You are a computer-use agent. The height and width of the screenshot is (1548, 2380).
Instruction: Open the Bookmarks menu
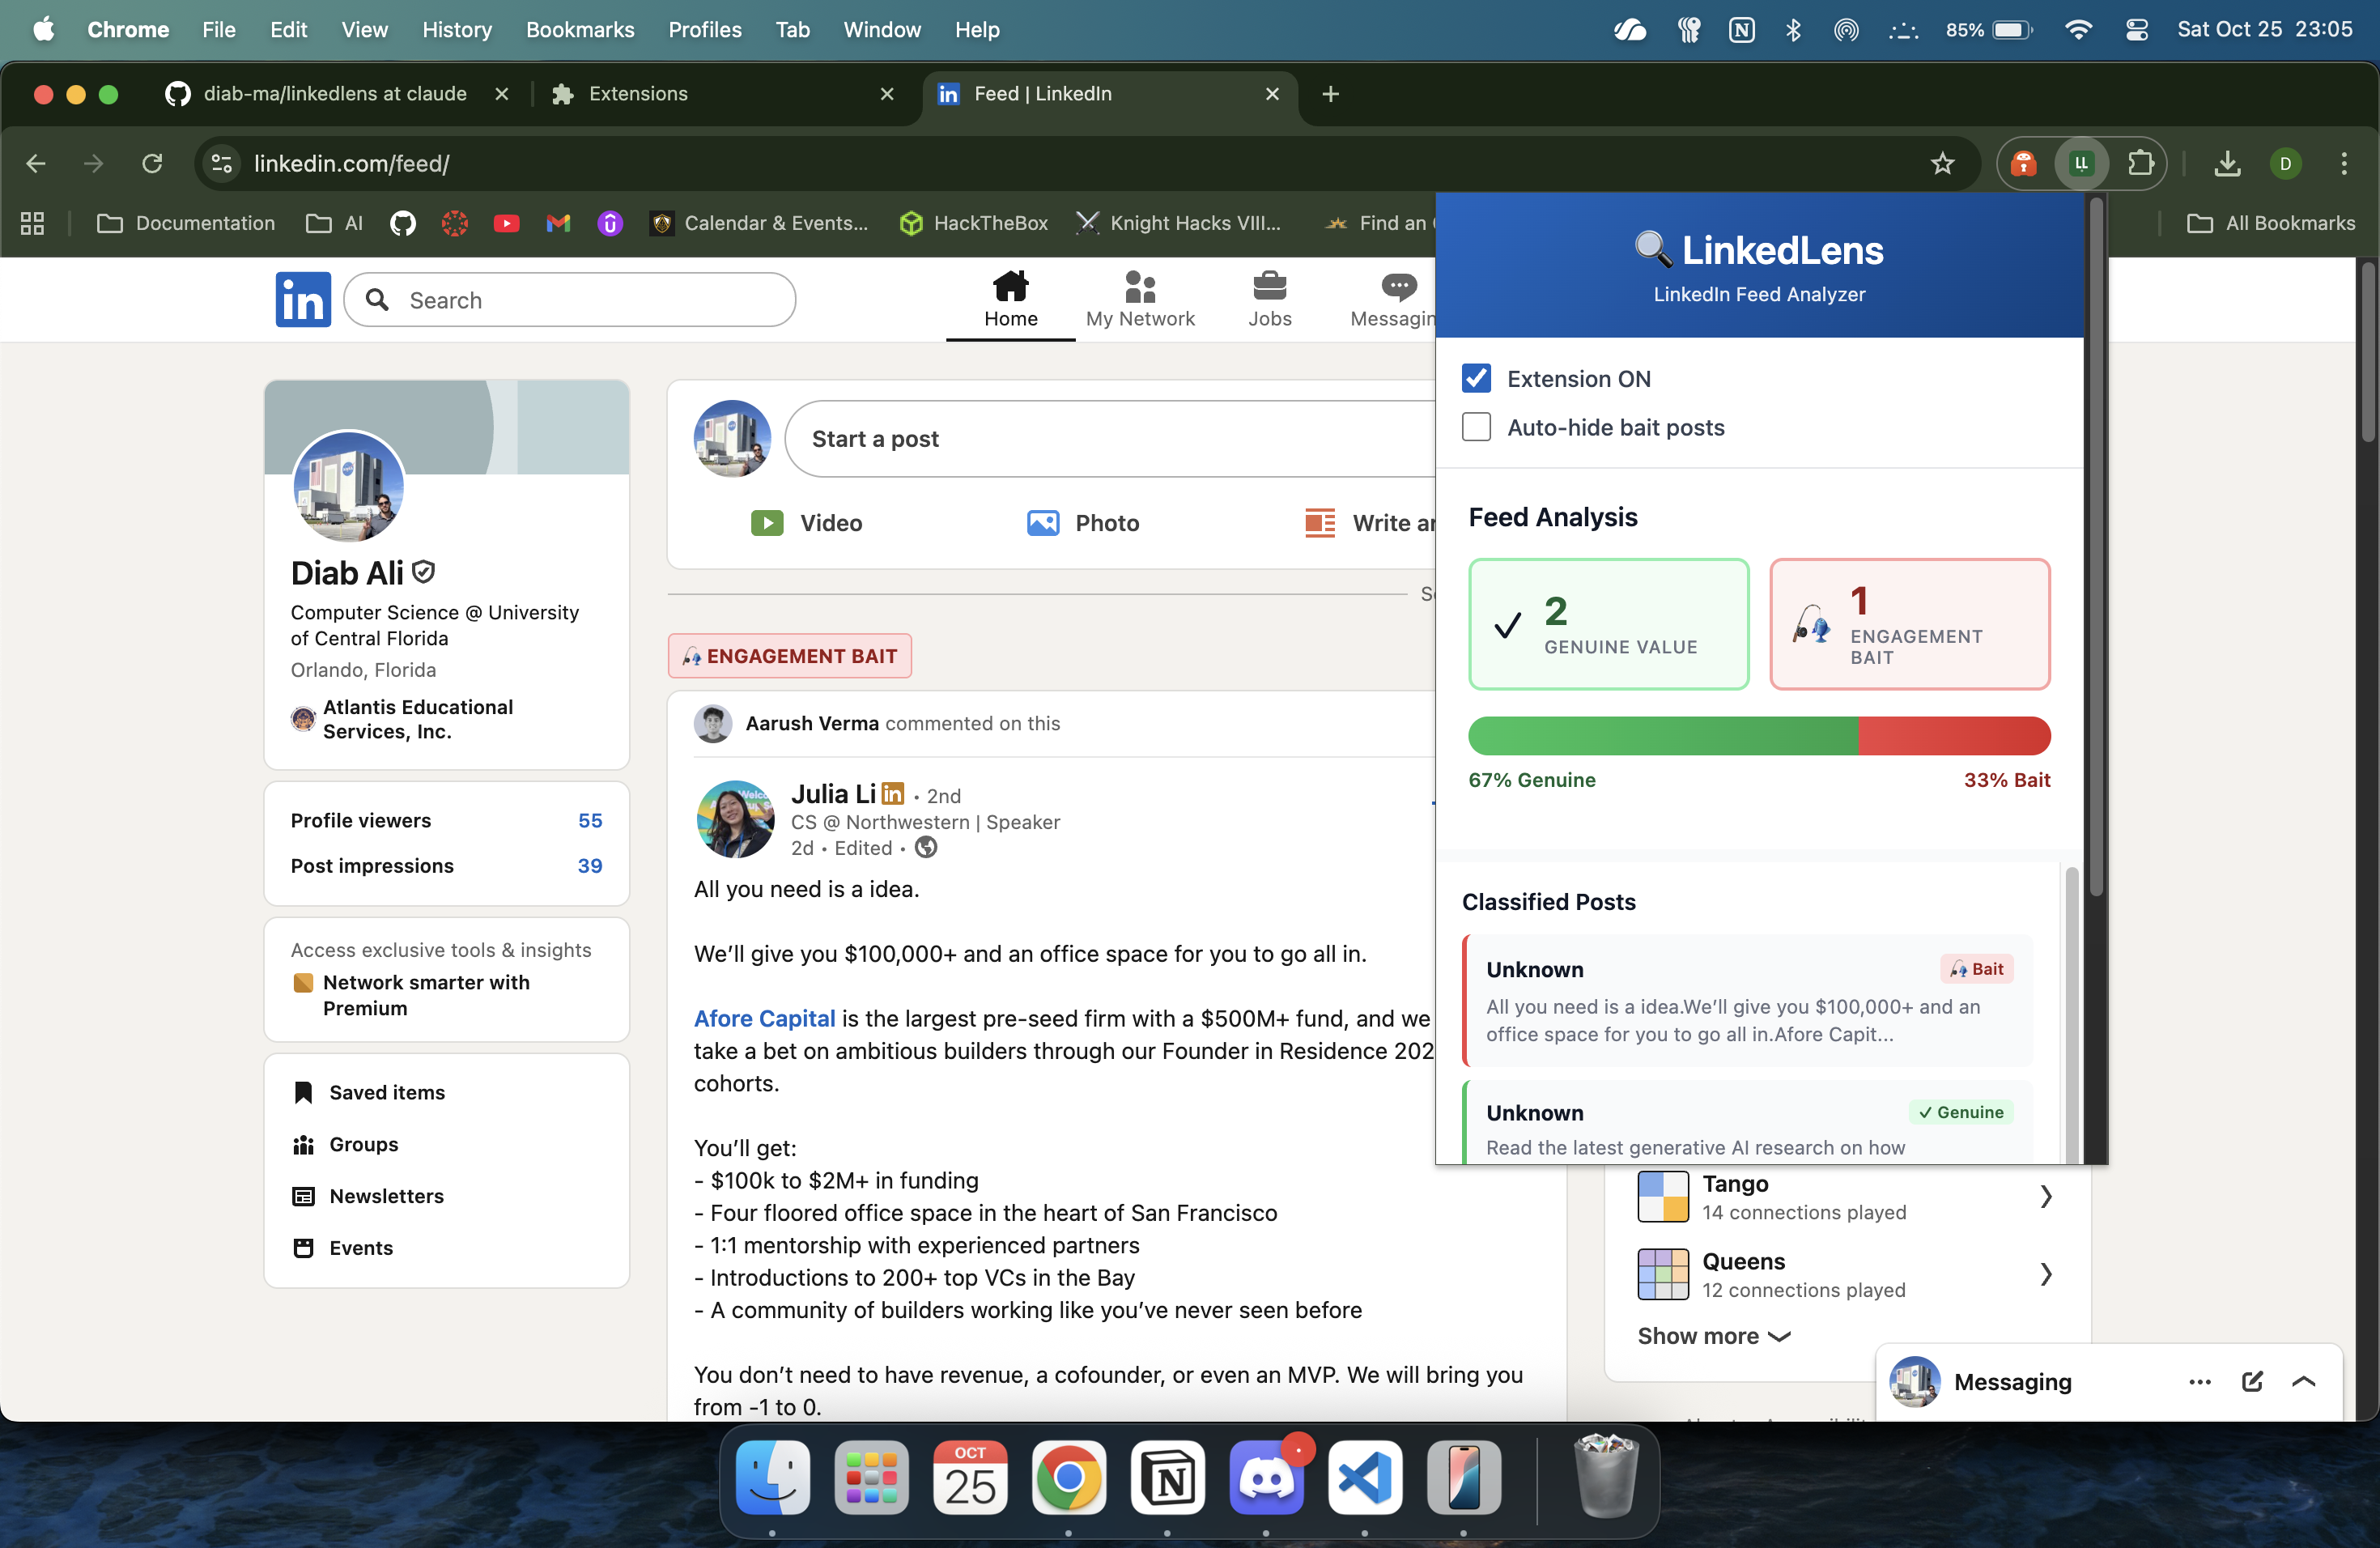pos(579,30)
